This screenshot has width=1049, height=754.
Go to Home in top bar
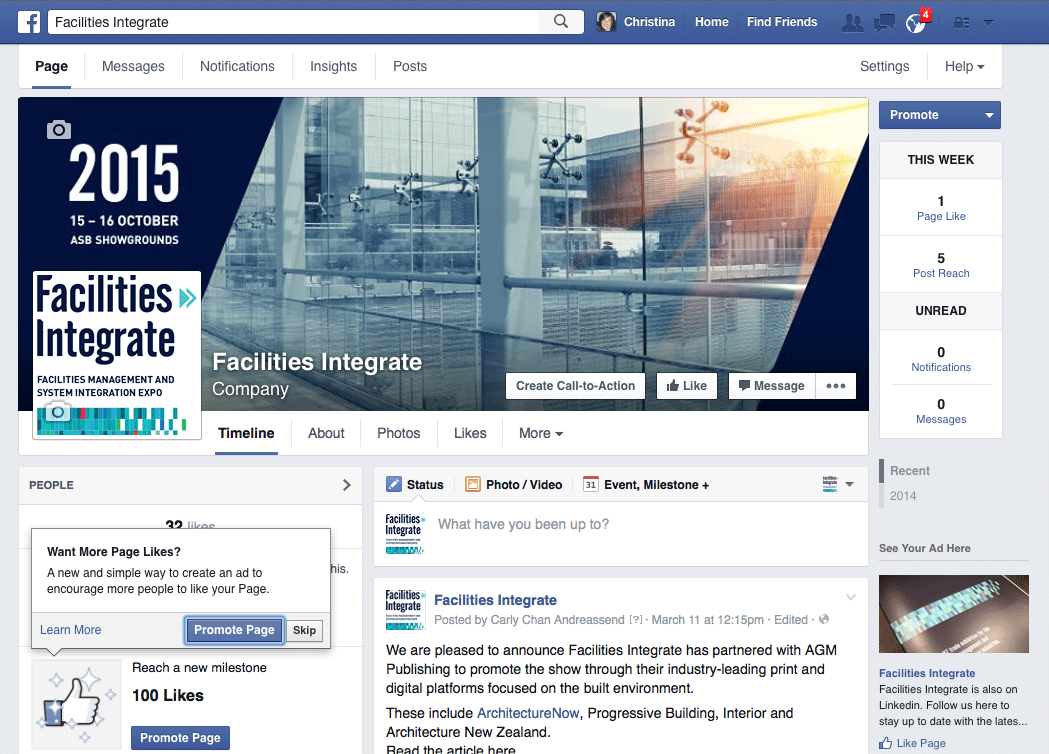coord(711,22)
